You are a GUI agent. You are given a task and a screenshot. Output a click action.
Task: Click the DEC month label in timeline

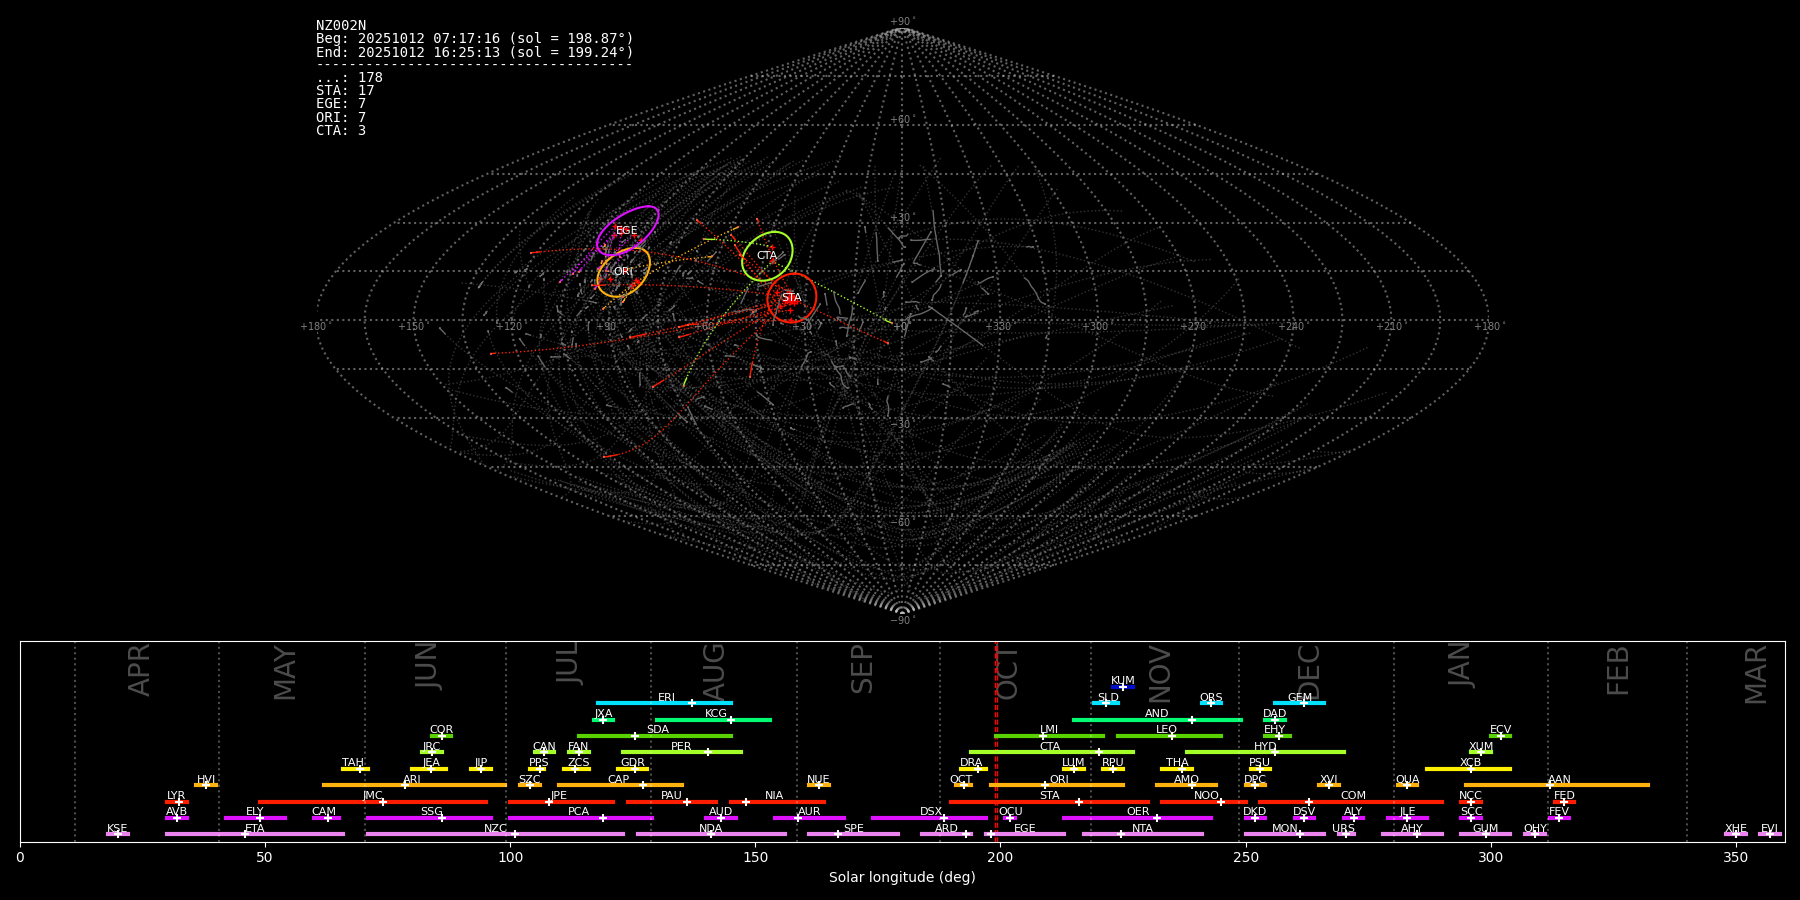point(1308,672)
